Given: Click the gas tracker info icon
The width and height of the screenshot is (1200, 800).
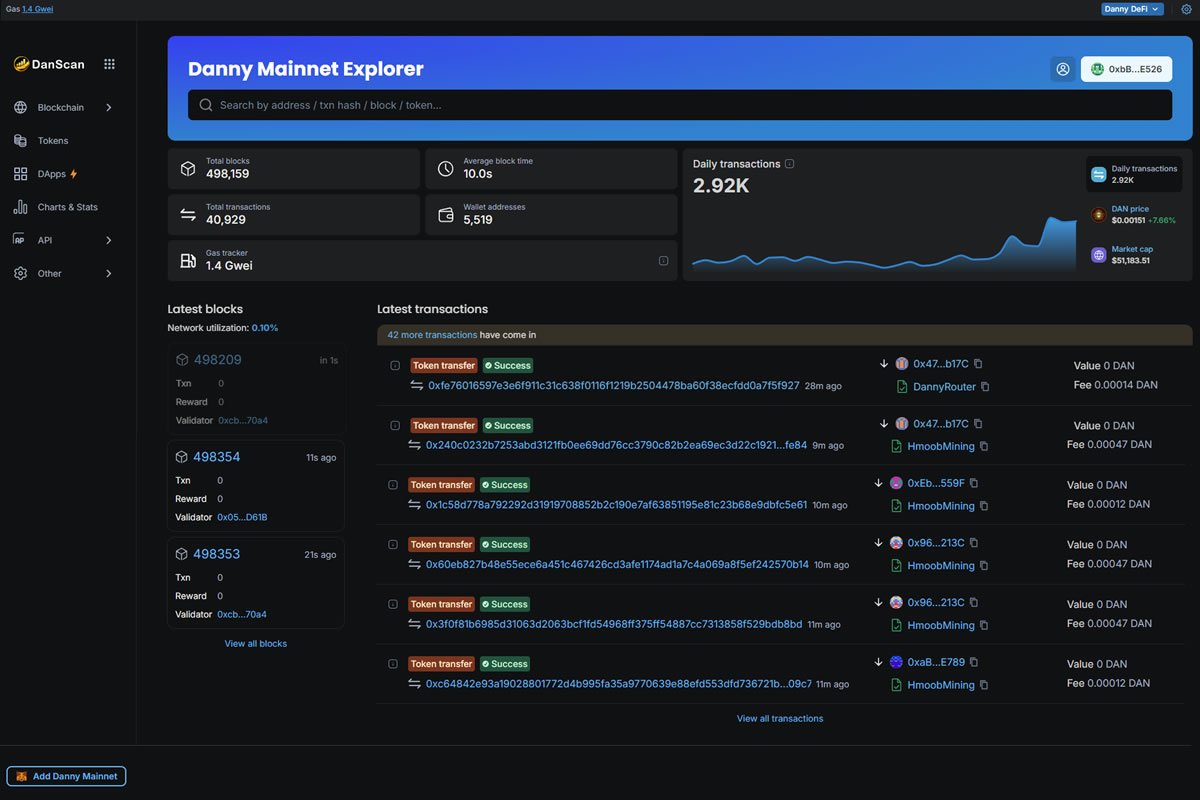Looking at the screenshot, I should tap(663, 260).
